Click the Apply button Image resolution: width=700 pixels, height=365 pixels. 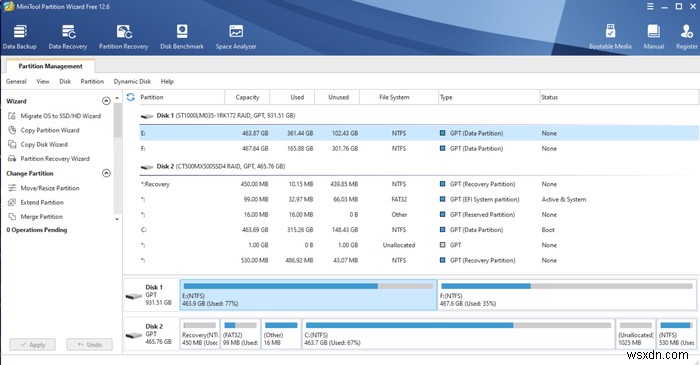(x=33, y=344)
